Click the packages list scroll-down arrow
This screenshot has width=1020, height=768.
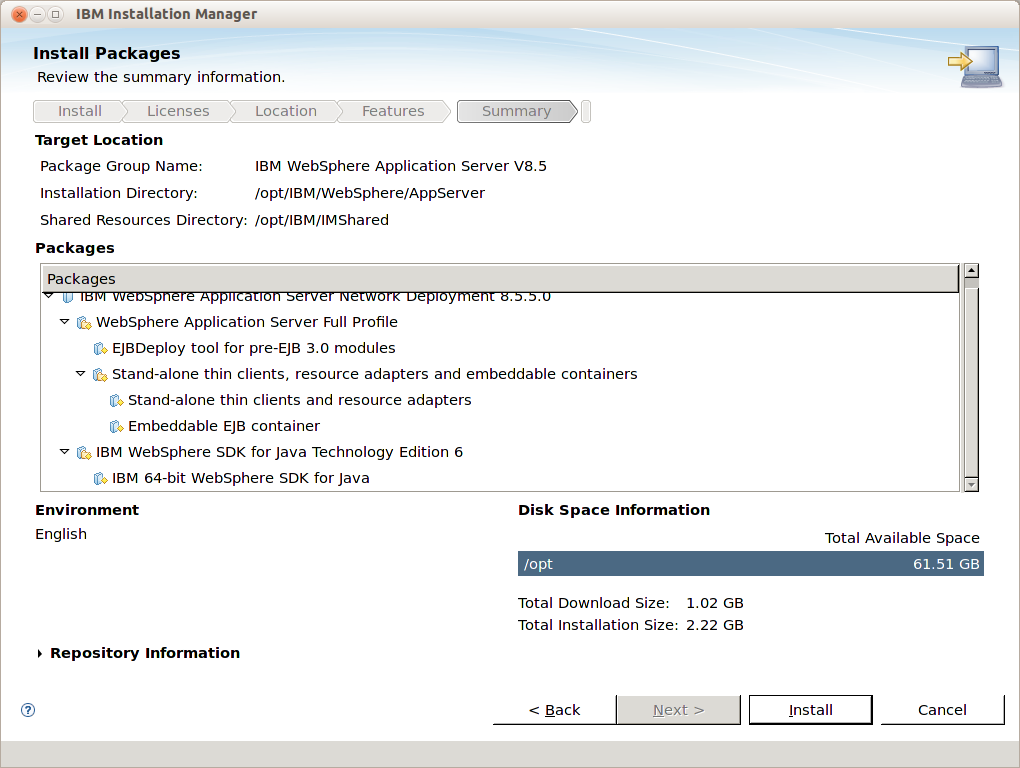971,484
